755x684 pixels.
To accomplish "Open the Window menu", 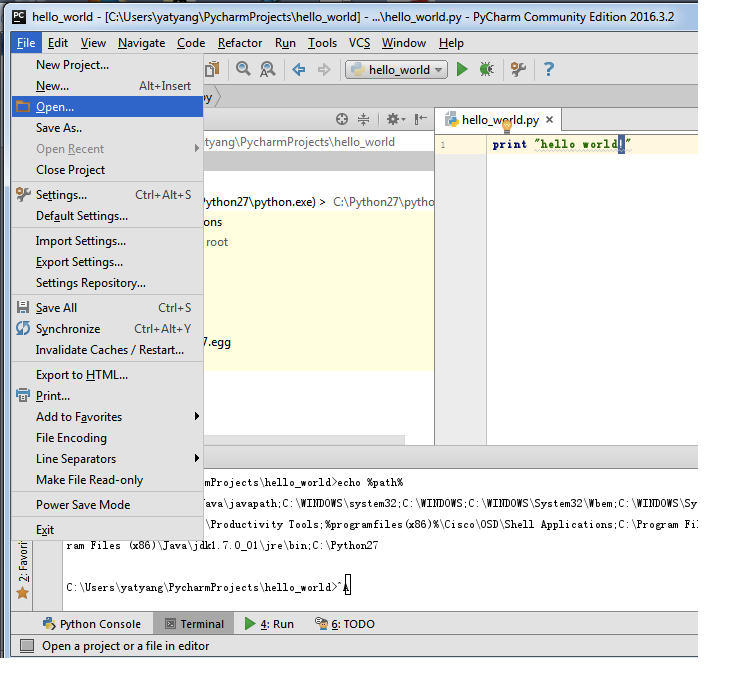I will point(404,43).
